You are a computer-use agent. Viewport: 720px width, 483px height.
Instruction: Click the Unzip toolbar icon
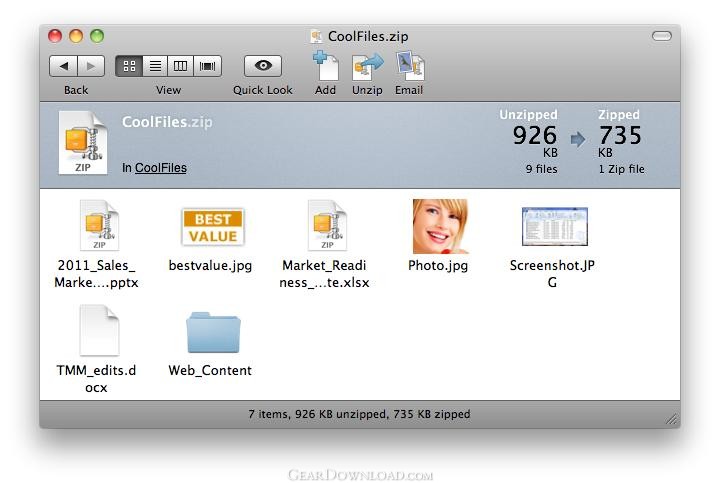coord(367,67)
